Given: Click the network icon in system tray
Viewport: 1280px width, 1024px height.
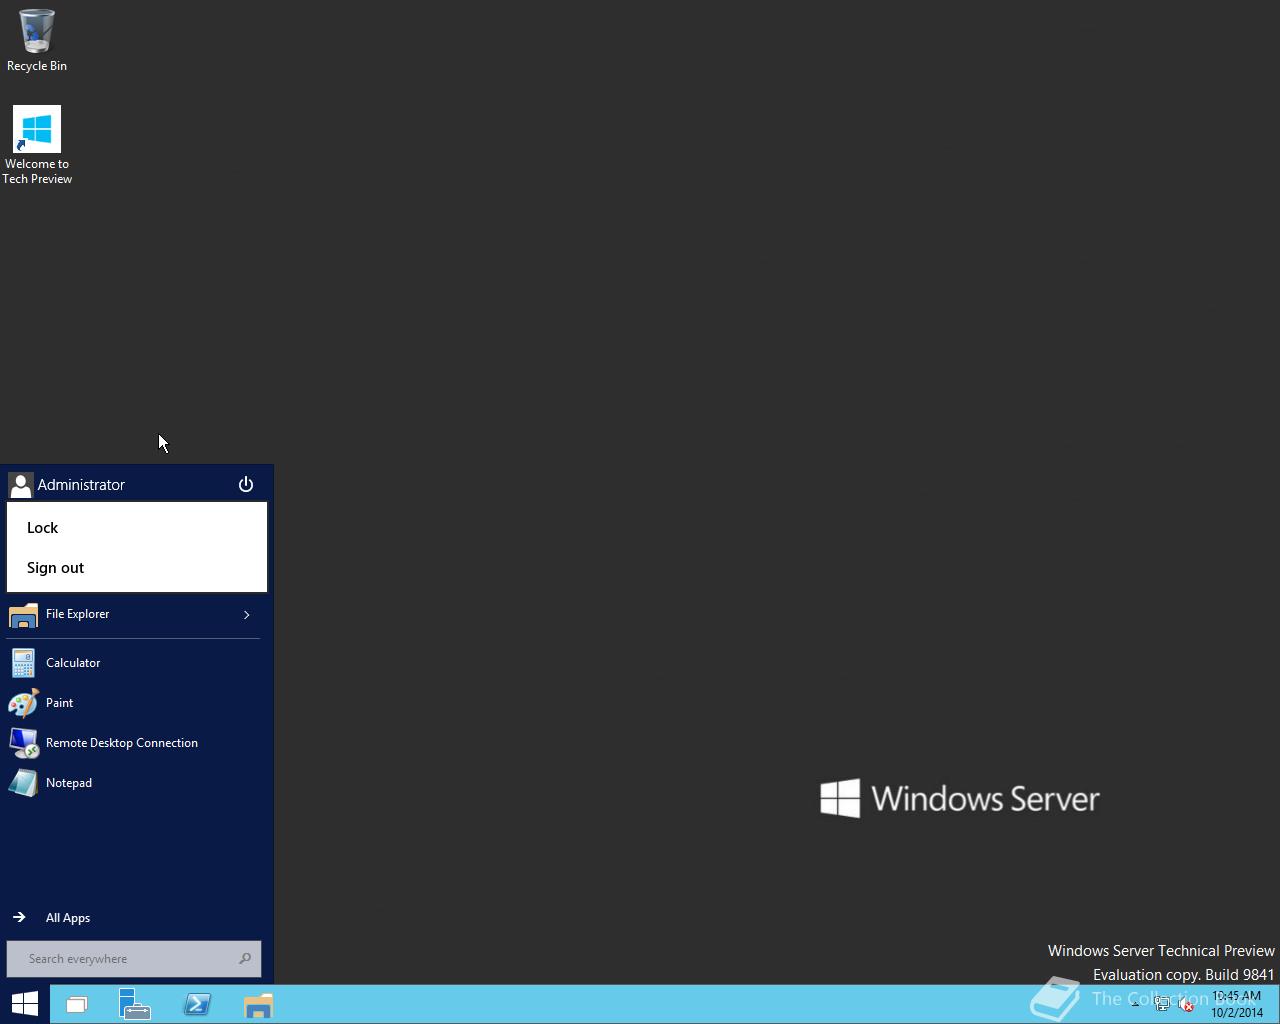Looking at the screenshot, I should click(1162, 1005).
